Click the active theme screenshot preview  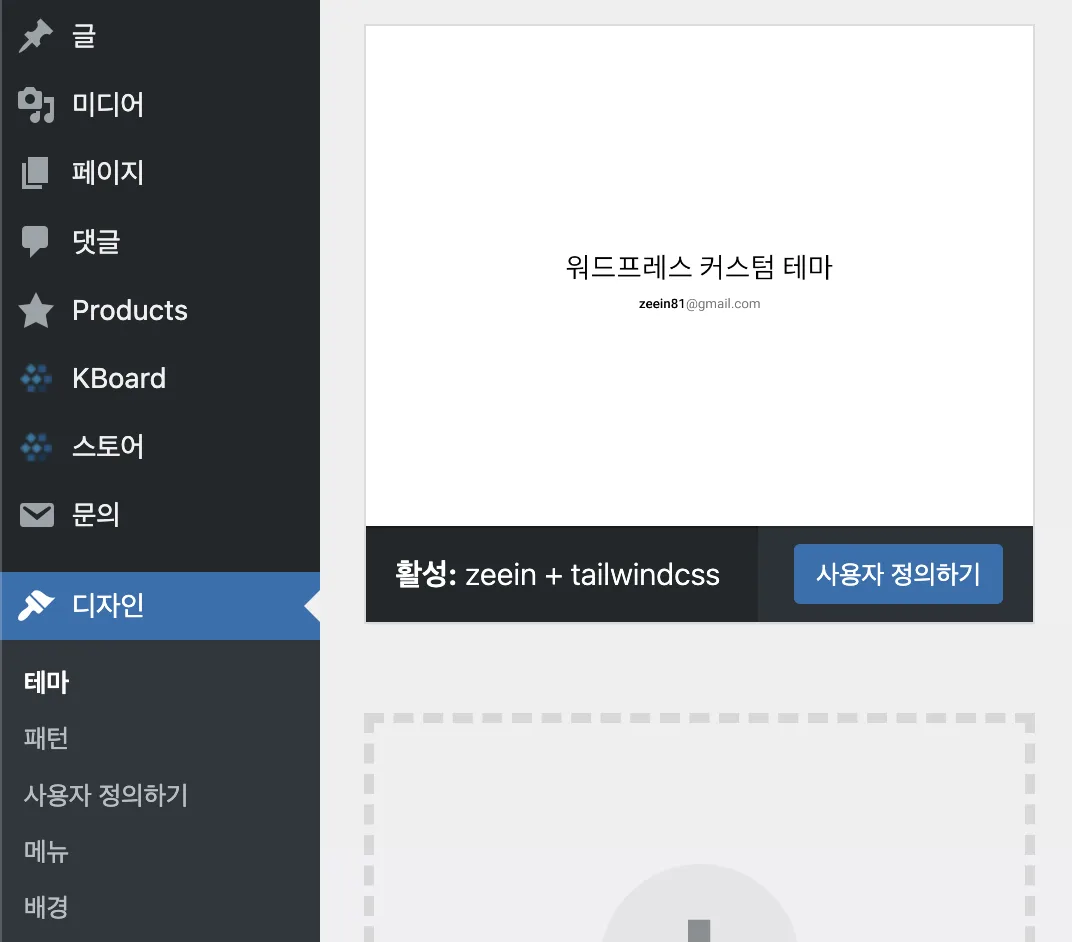point(699,276)
